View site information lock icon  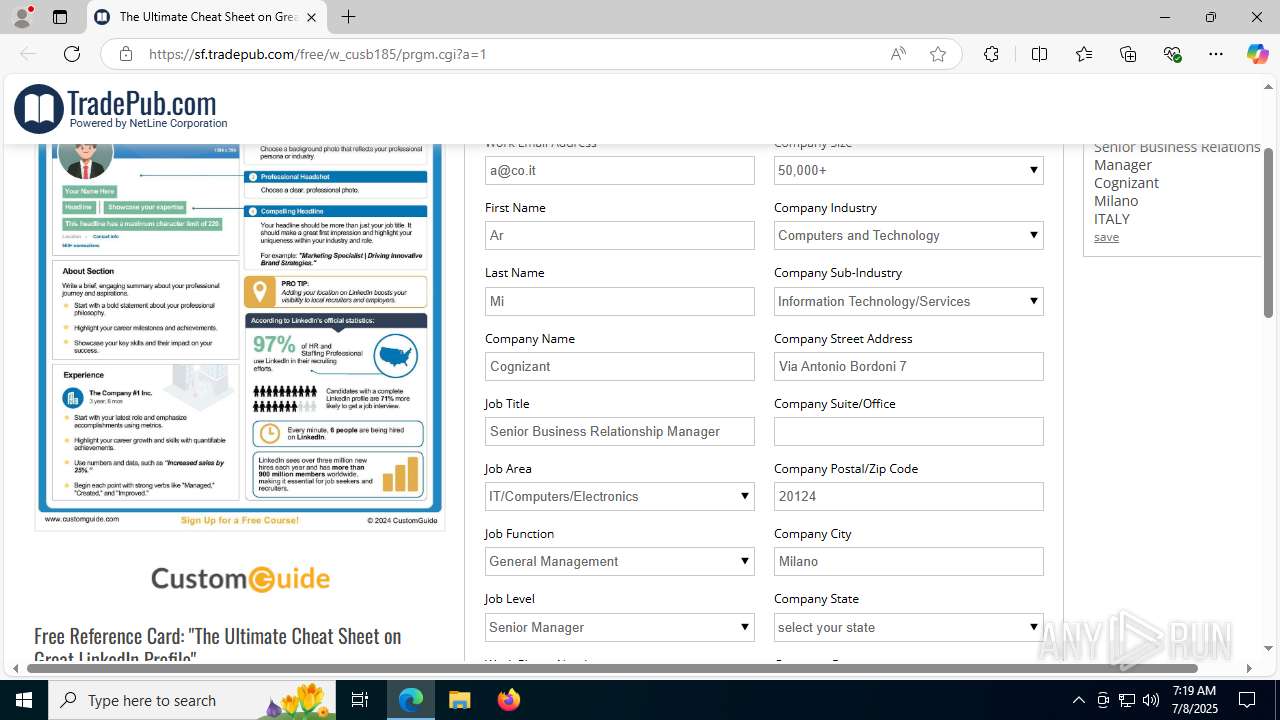tap(125, 54)
